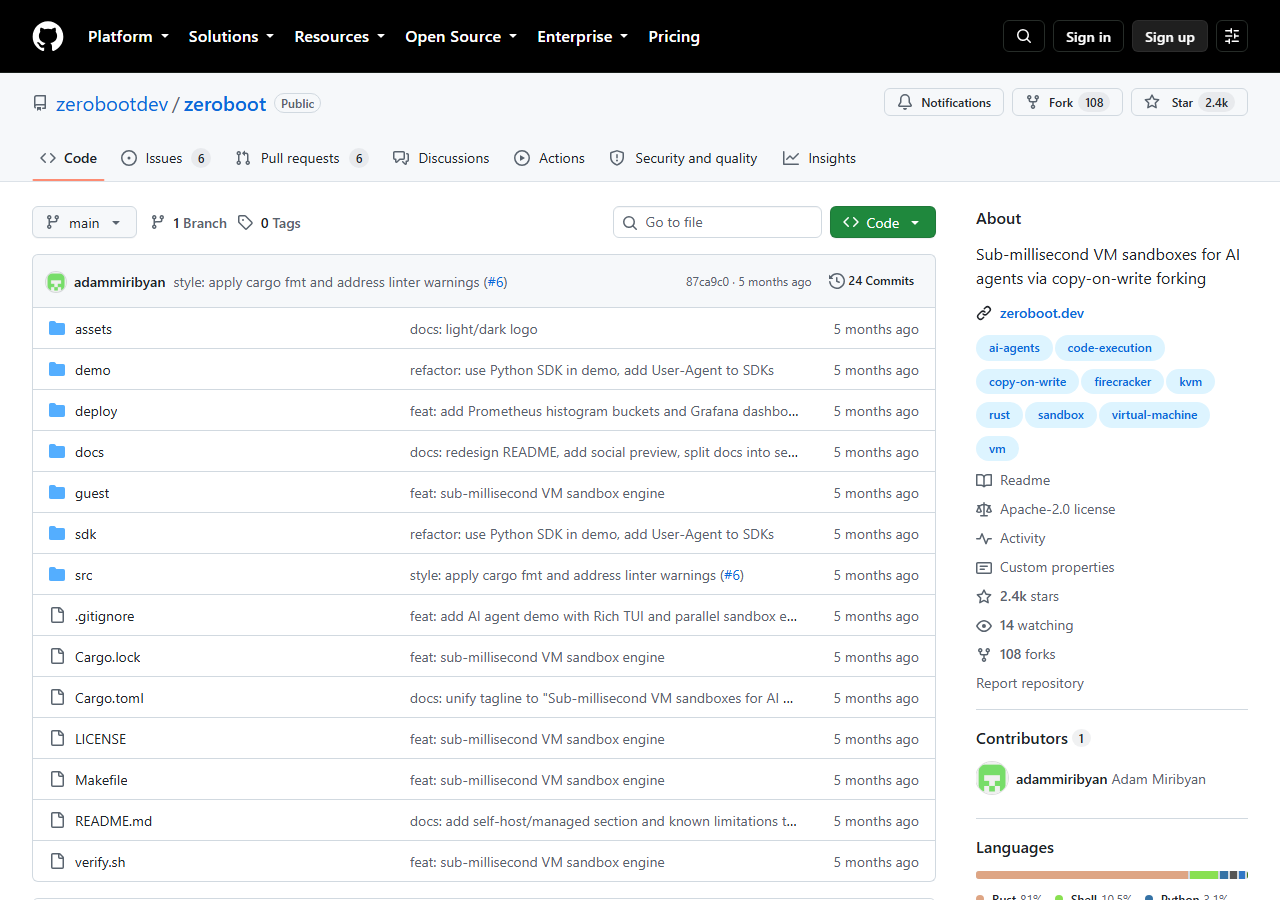Fork the zeroboot repository
Screen dimensions: 1280x900
point(1067,102)
